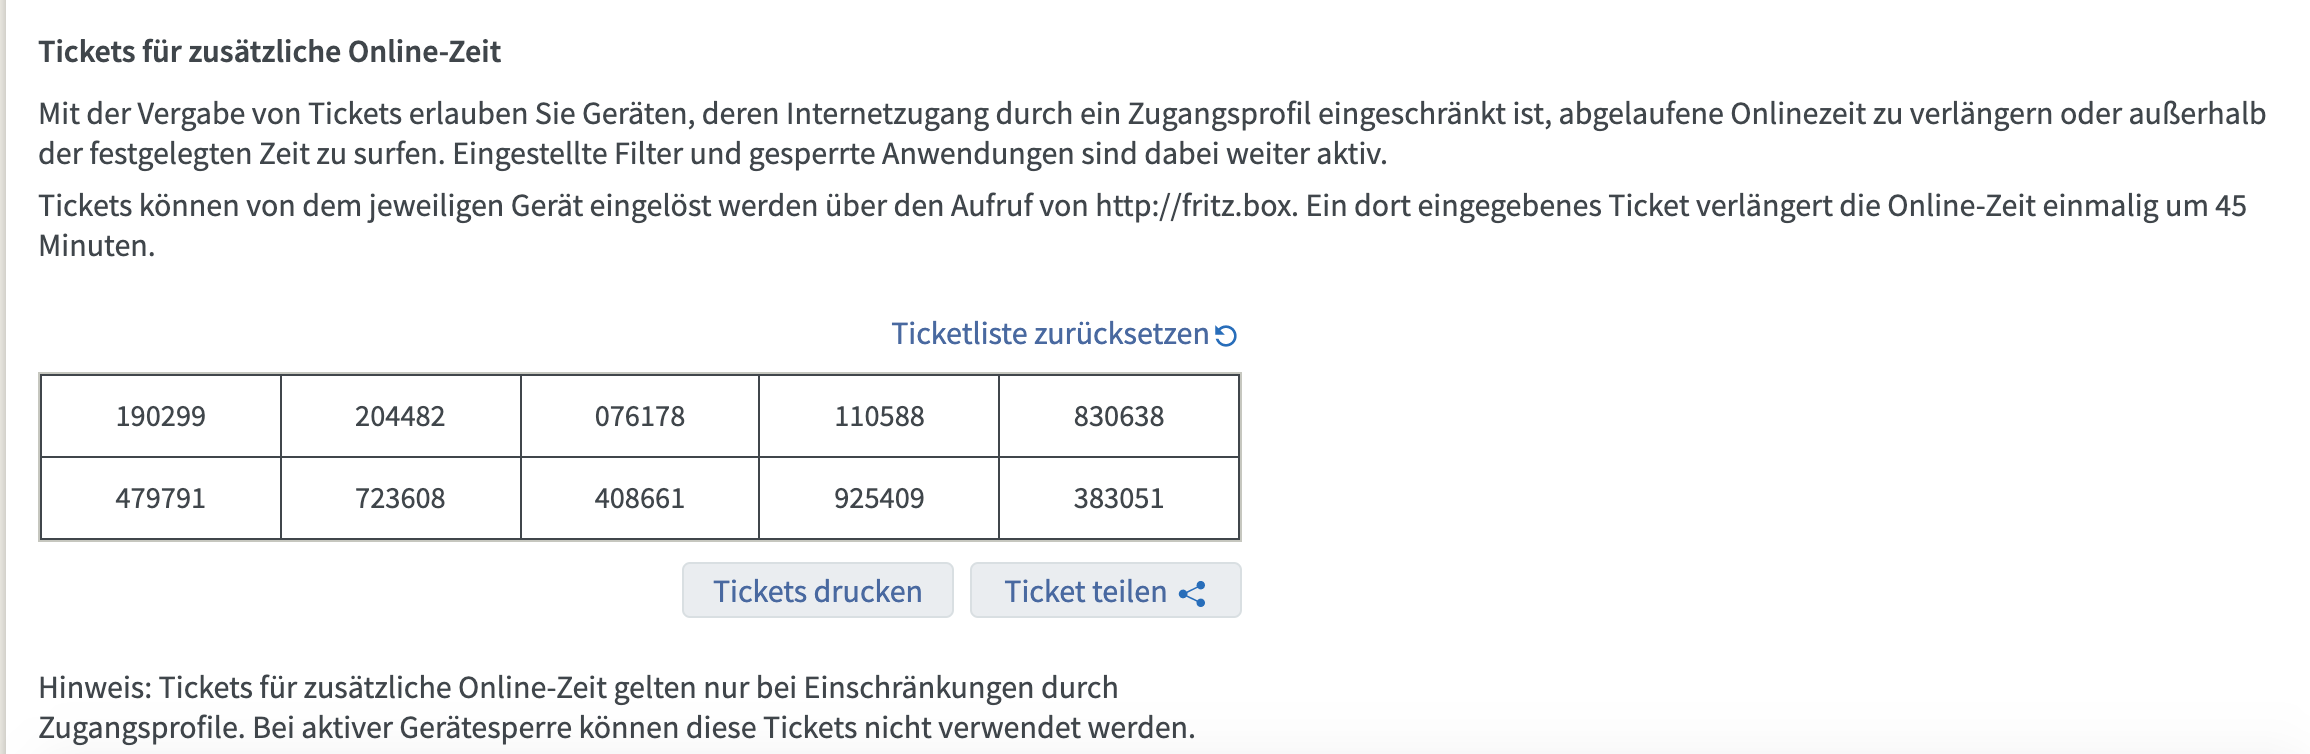Select ticket code 076178
Screen dimensions: 2310x754
click(x=640, y=416)
